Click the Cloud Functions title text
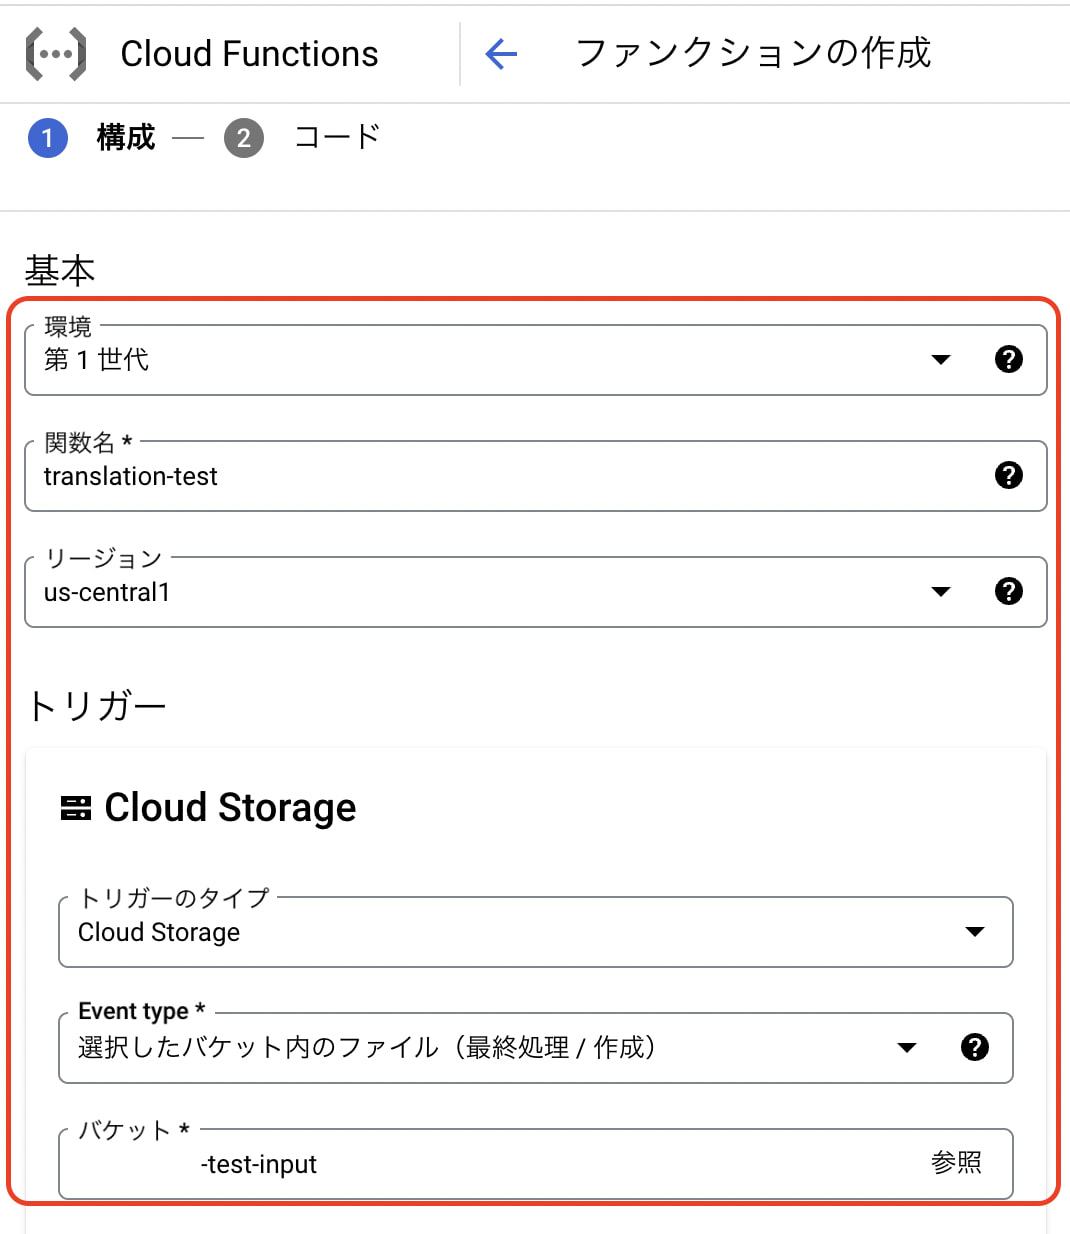 [x=249, y=54]
